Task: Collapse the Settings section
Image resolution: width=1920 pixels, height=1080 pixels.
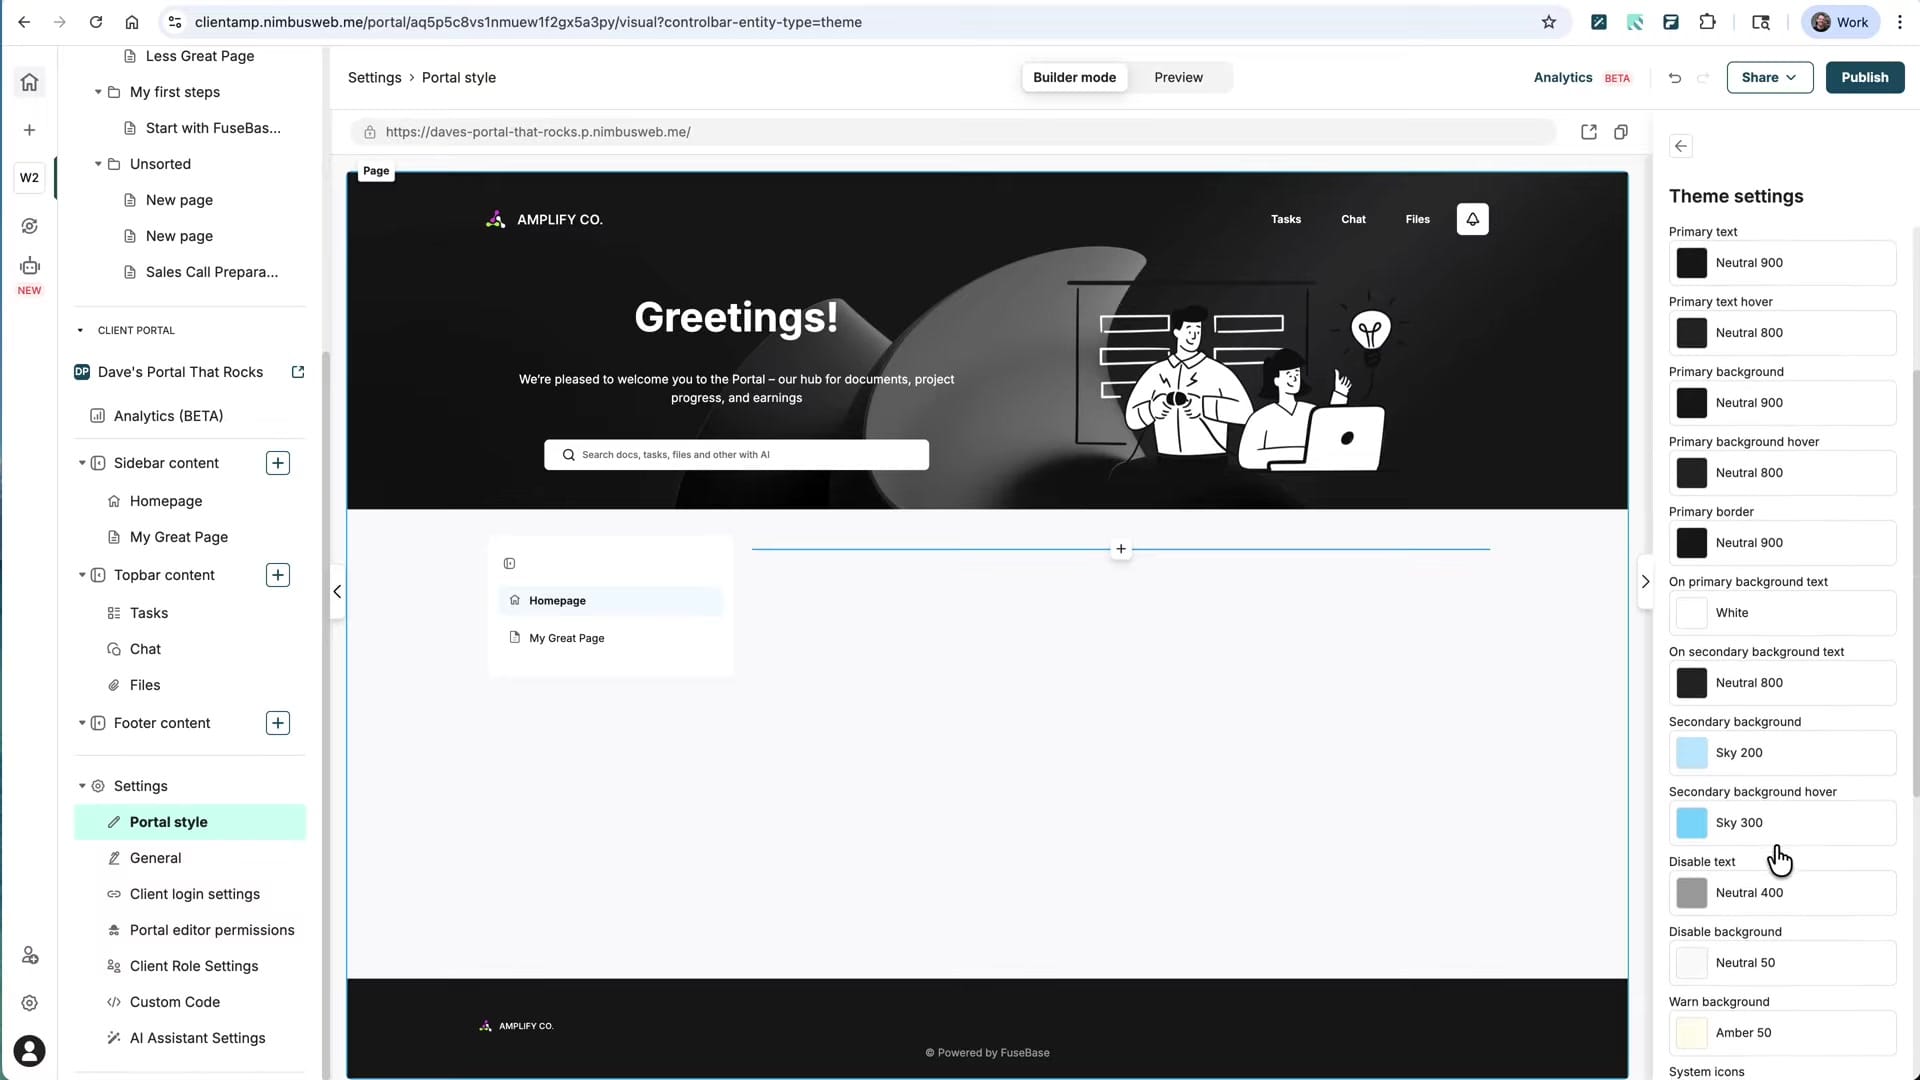Action: click(x=82, y=786)
